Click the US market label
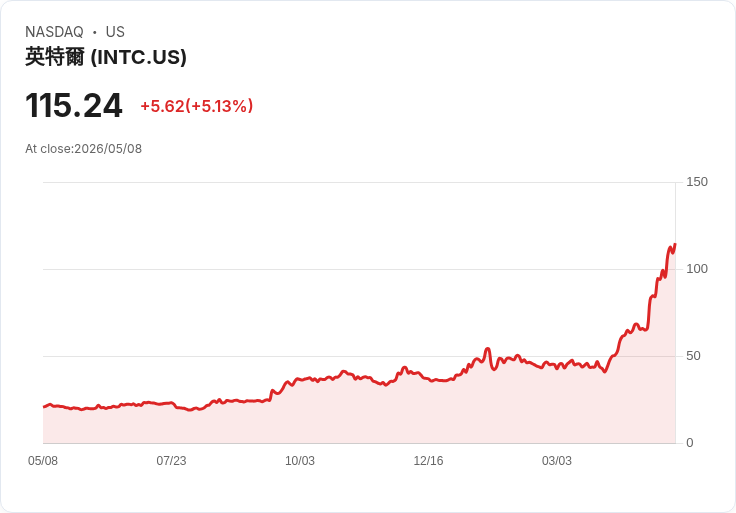 [115, 32]
